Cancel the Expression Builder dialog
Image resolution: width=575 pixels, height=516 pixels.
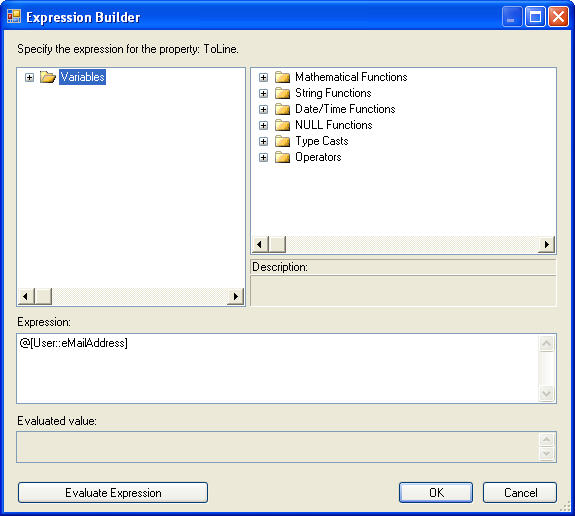520,493
